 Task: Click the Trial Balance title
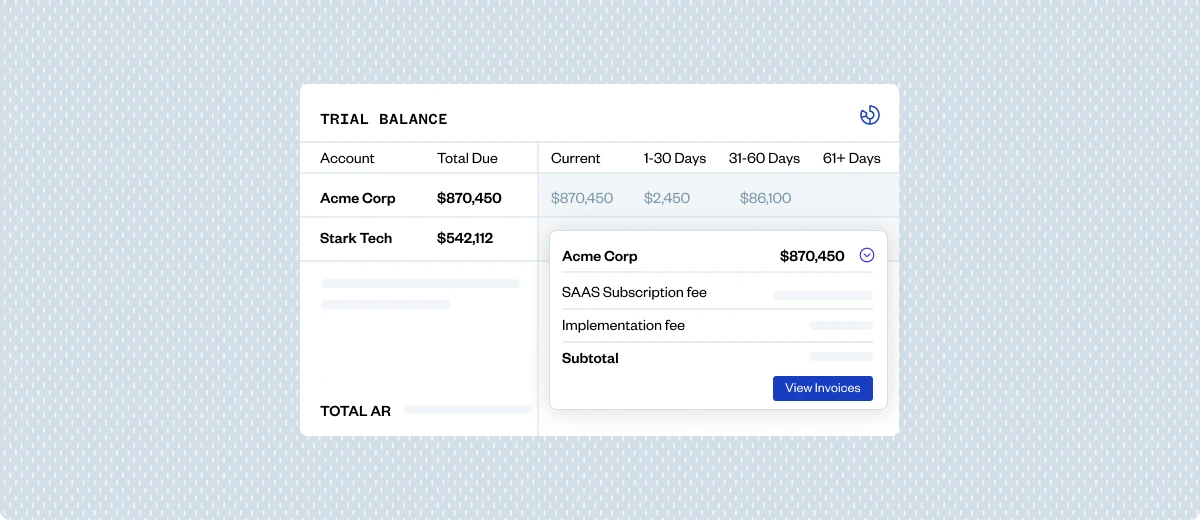[384, 119]
